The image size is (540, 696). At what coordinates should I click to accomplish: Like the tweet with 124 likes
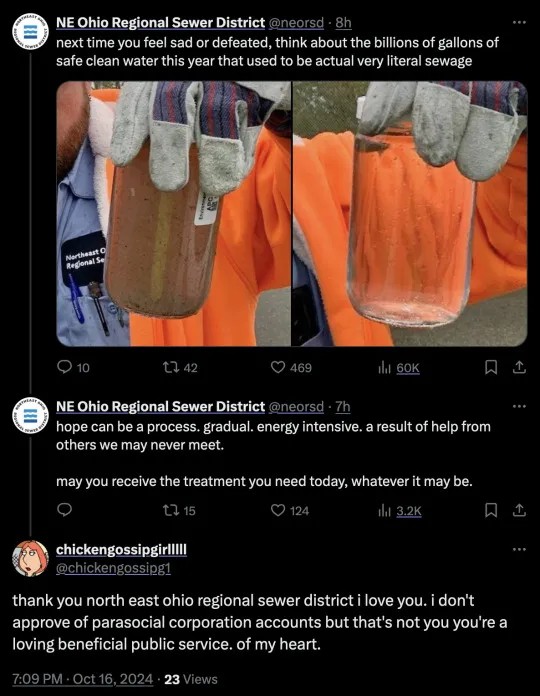[x=278, y=510]
